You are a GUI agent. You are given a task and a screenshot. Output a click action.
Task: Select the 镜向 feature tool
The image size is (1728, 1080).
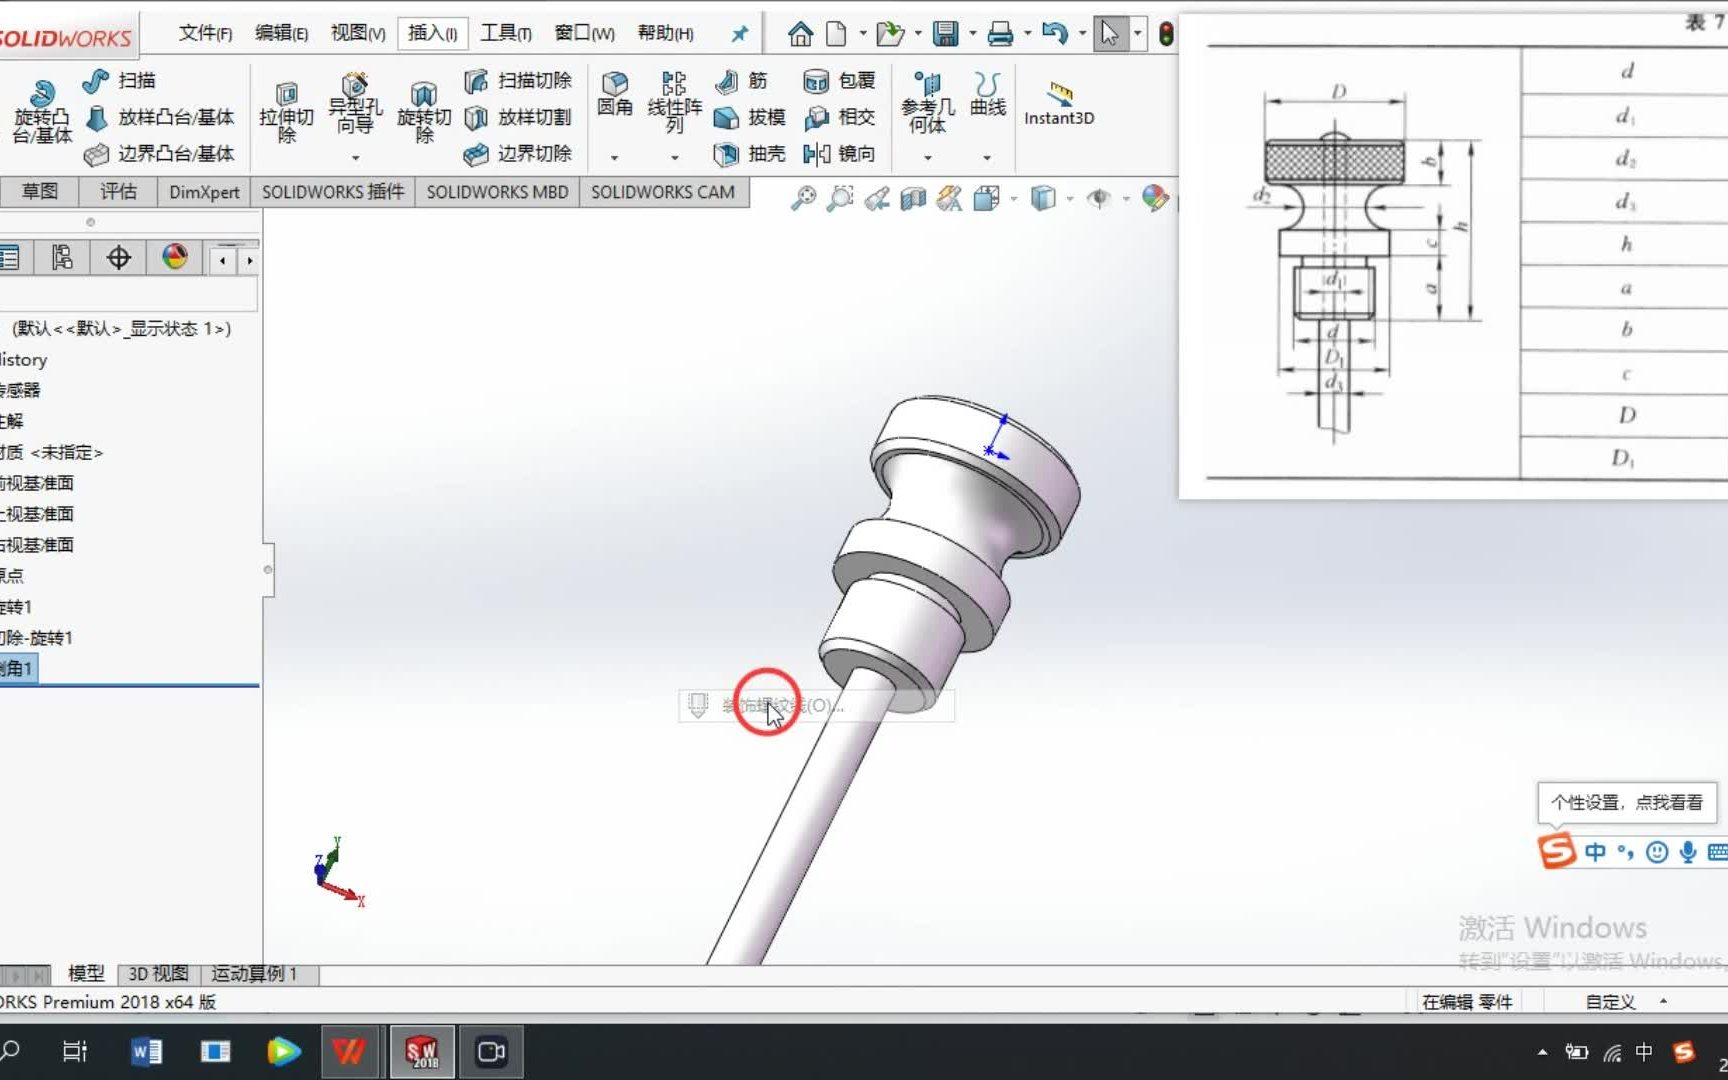click(x=840, y=154)
